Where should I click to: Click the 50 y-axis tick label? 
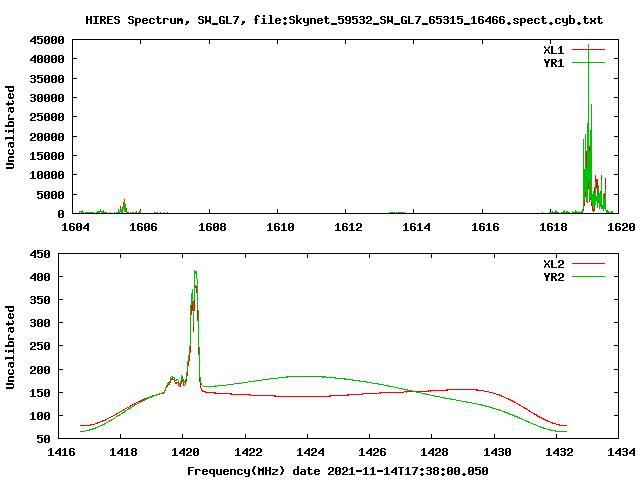(43, 439)
